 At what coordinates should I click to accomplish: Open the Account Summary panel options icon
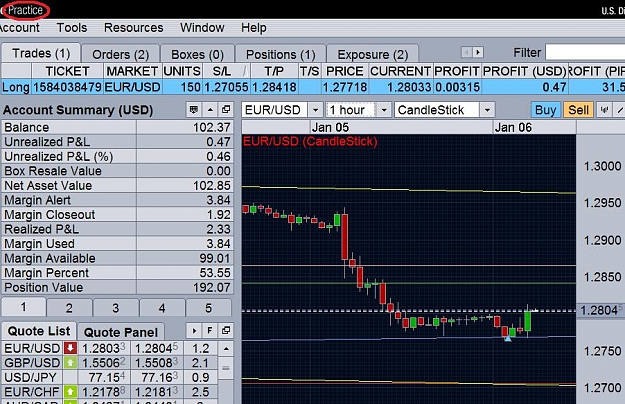[194, 110]
